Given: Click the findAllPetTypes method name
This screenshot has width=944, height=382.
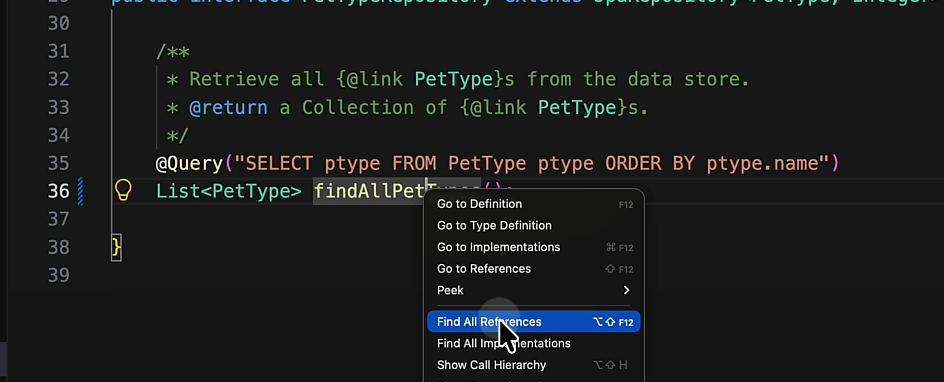Looking at the screenshot, I should (x=397, y=191).
